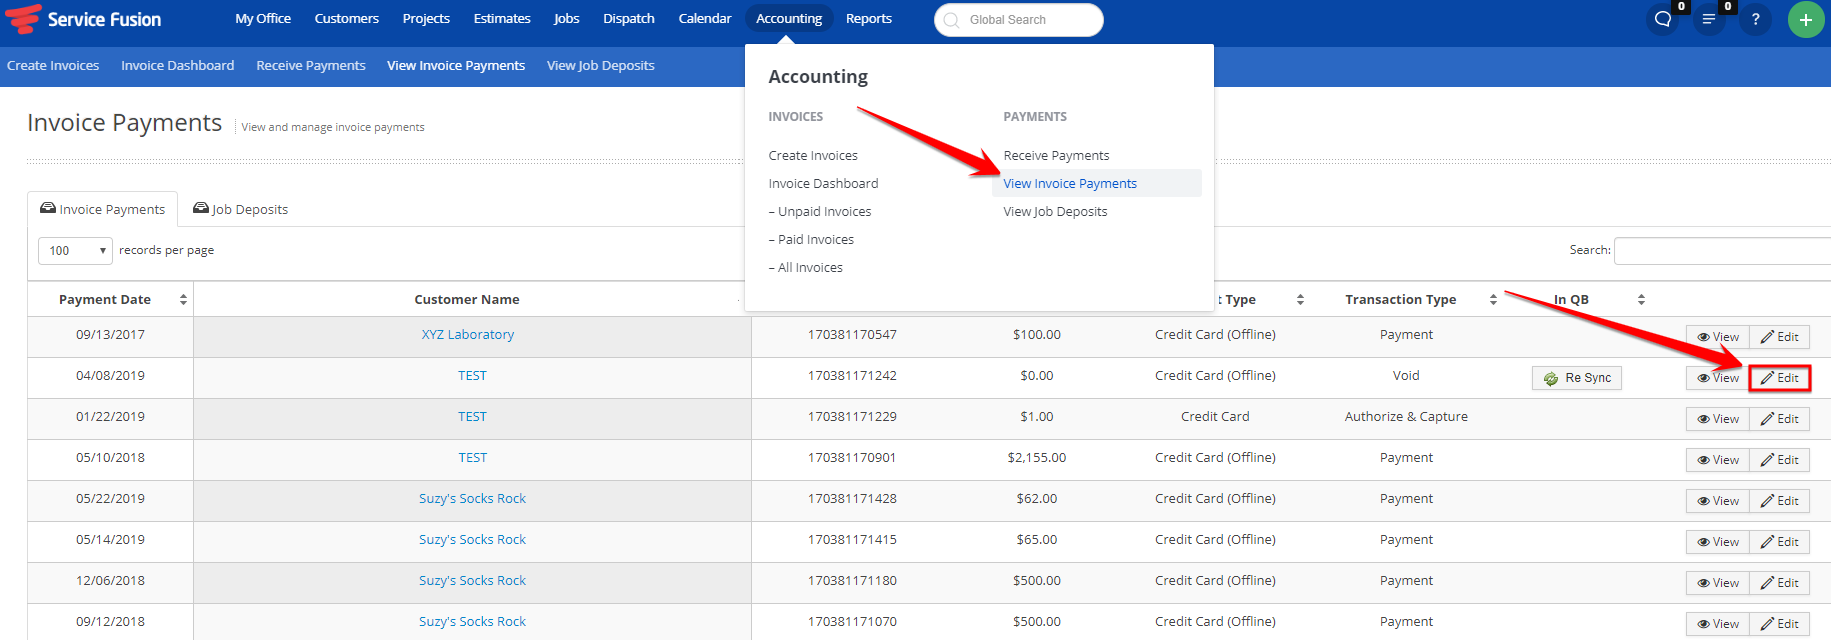Click the question mark help icon
1831x640 pixels.
pyautogui.click(x=1755, y=19)
